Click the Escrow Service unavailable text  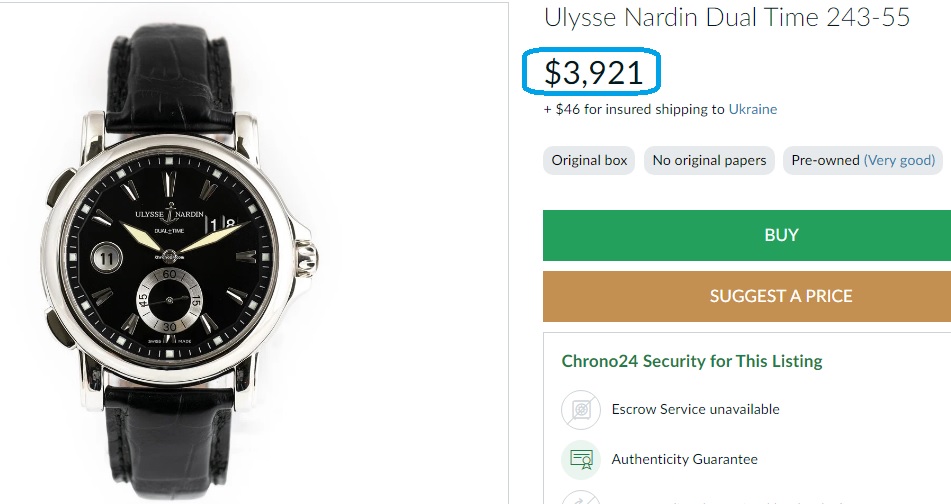click(x=696, y=409)
